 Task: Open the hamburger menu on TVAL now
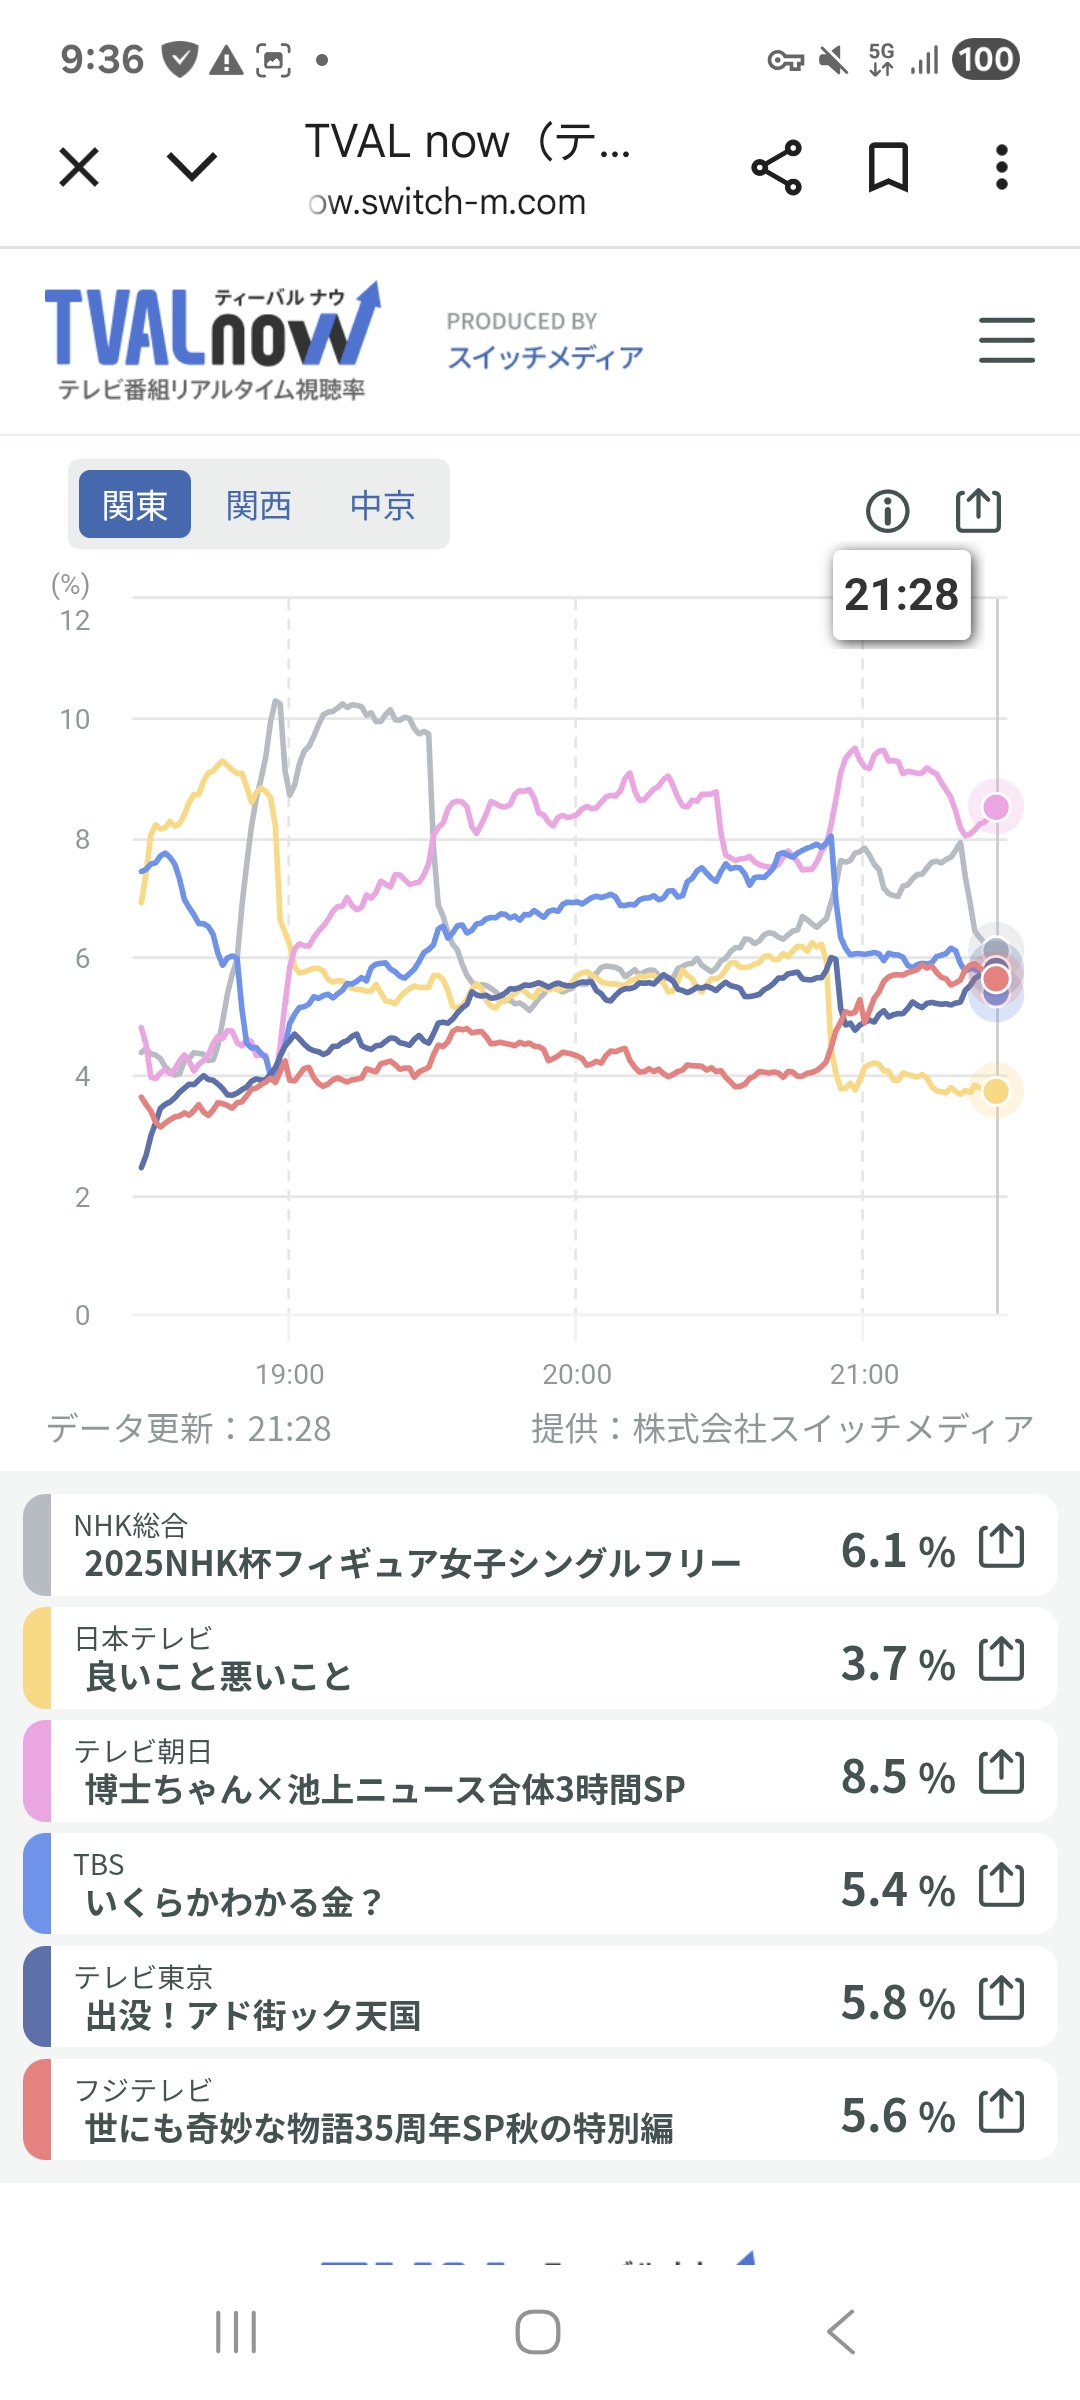[1006, 340]
